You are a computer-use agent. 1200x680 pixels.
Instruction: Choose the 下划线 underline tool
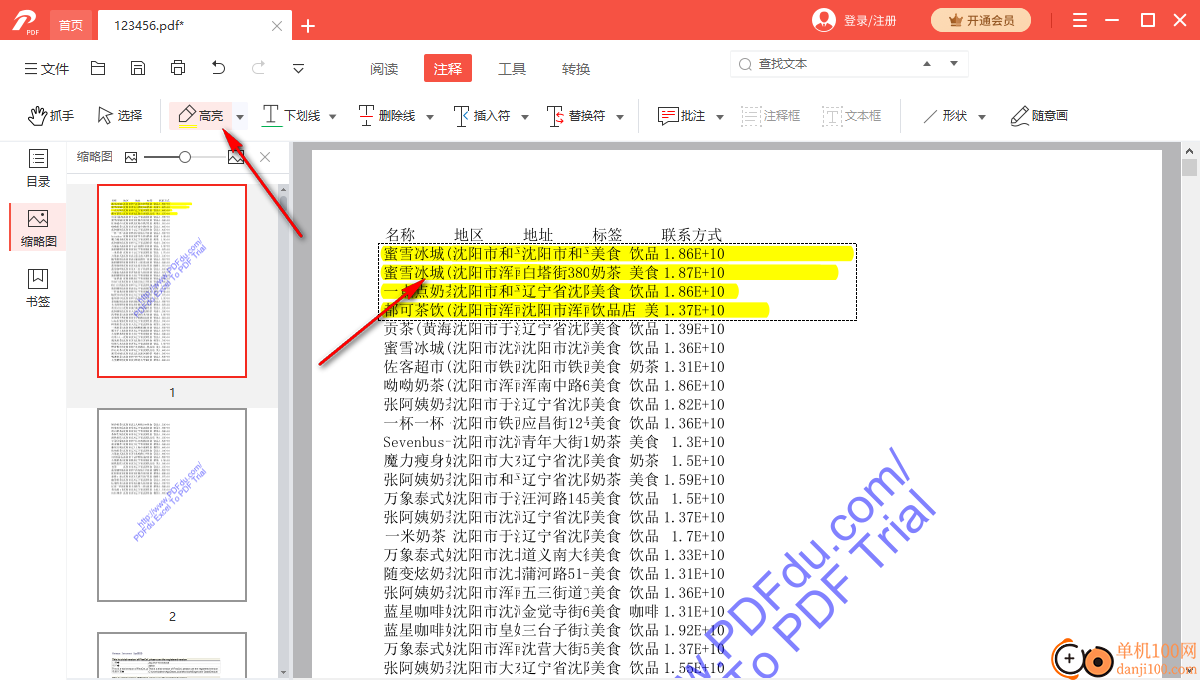tap(292, 116)
